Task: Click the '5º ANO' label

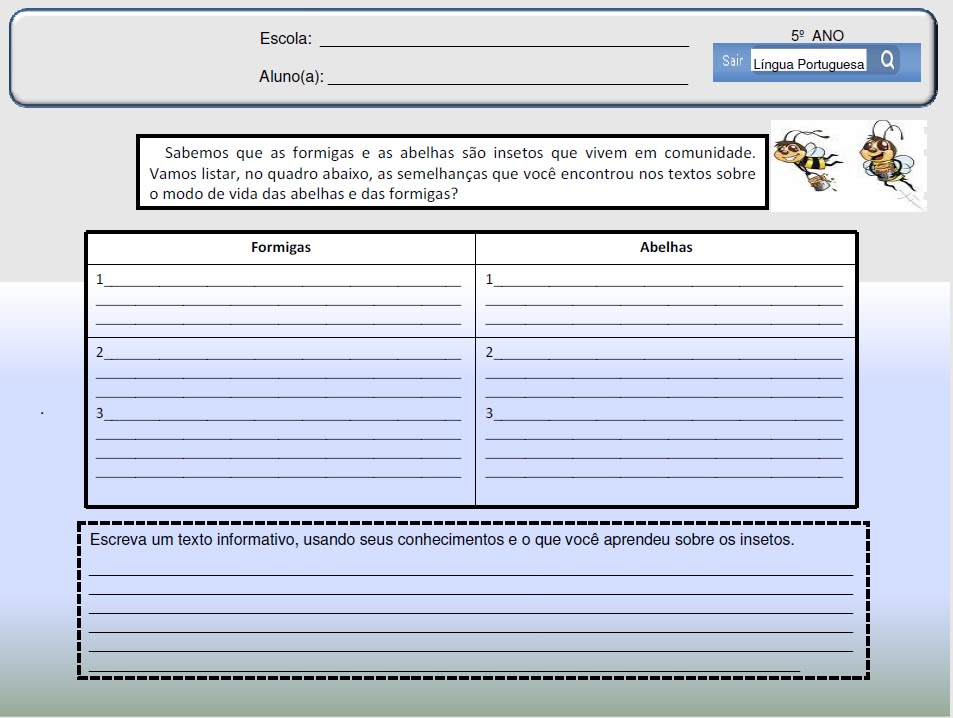Action: (x=817, y=36)
